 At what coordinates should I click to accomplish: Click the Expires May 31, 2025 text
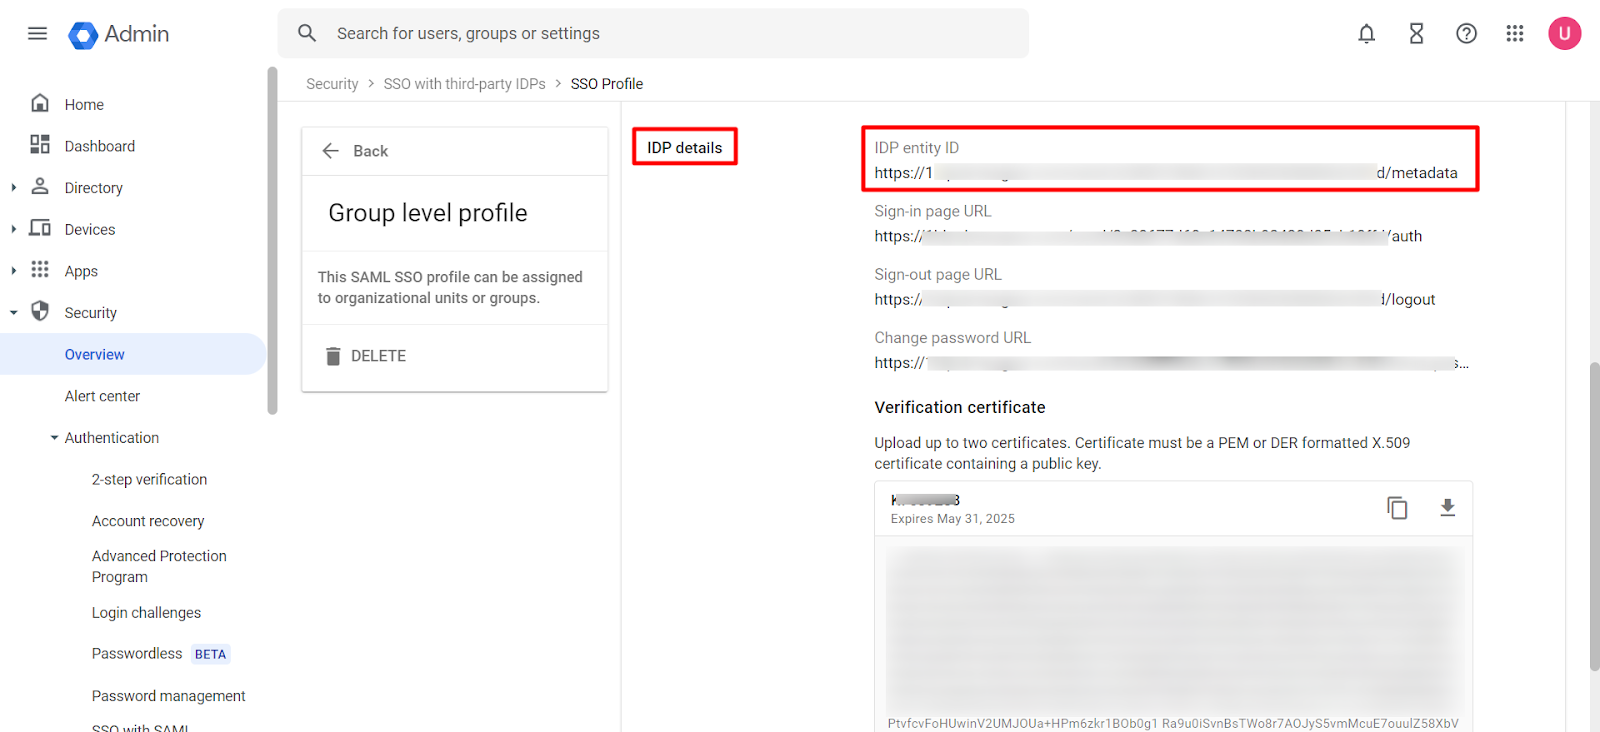tap(953, 519)
